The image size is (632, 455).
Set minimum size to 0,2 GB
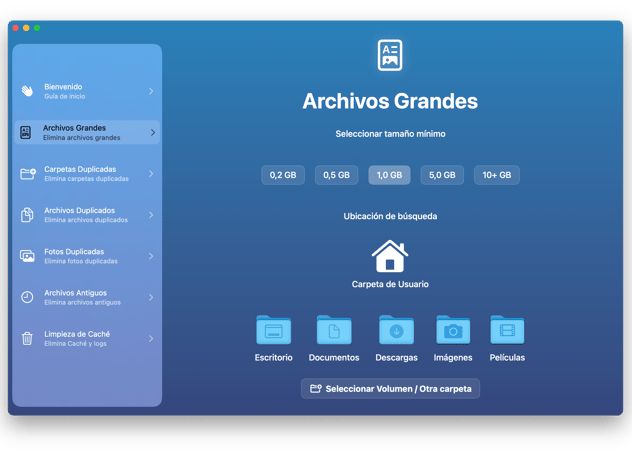(x=283, y=175)
